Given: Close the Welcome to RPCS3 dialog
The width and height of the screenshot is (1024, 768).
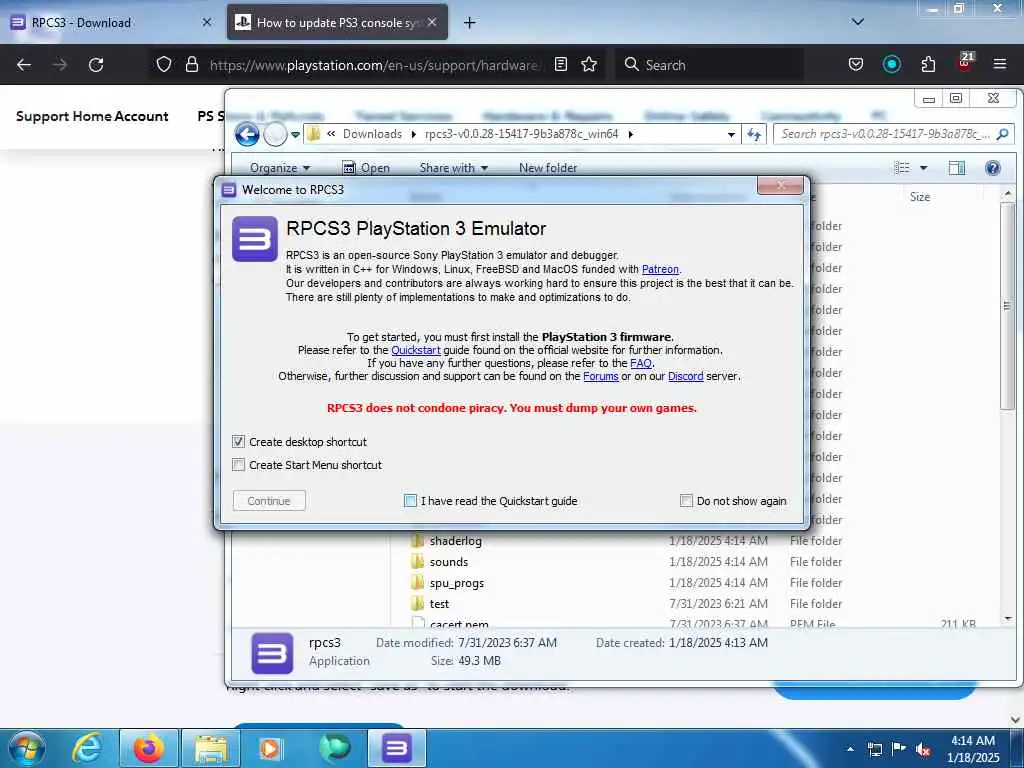Looking at the screenshot, I should [780, 185].
